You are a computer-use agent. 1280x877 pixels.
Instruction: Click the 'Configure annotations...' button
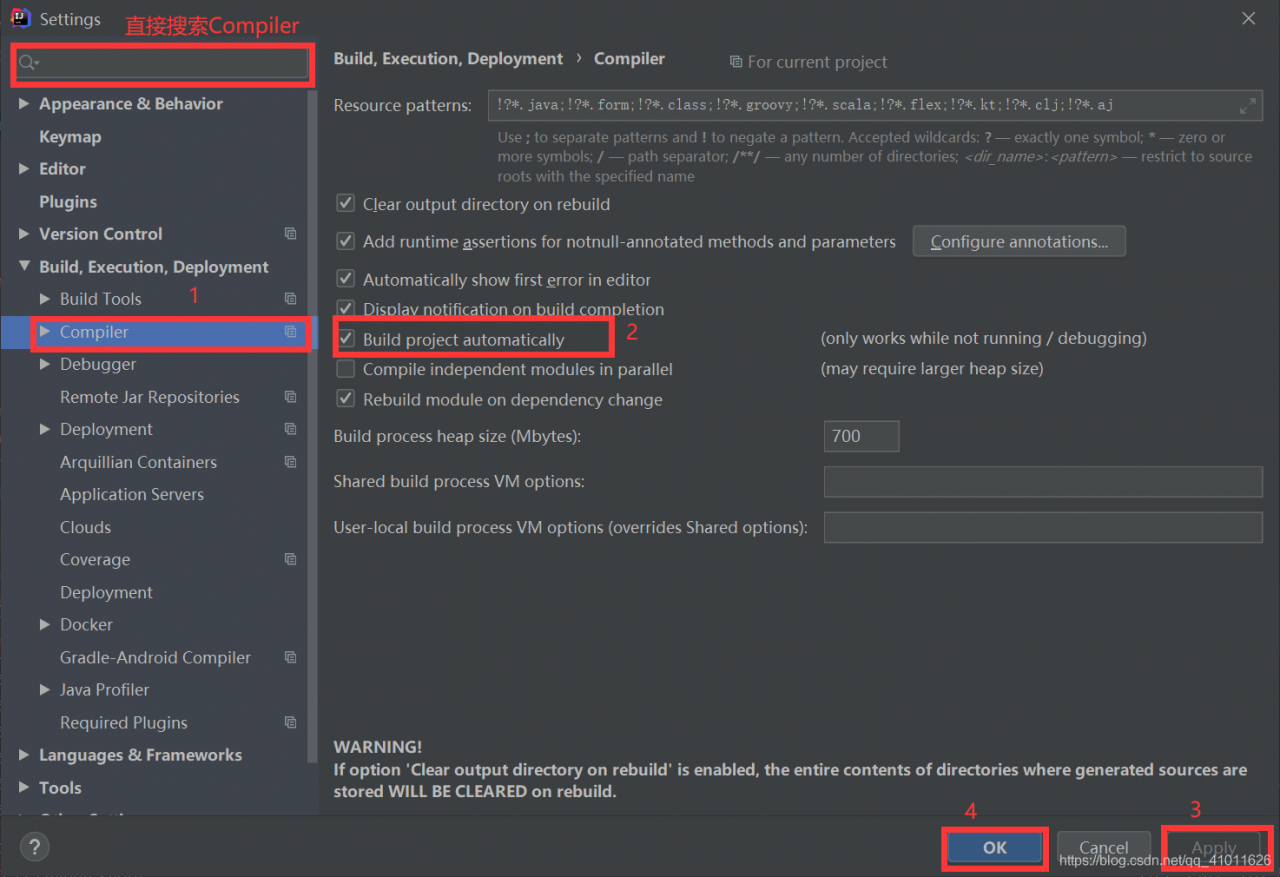(x=1019, y=241)
